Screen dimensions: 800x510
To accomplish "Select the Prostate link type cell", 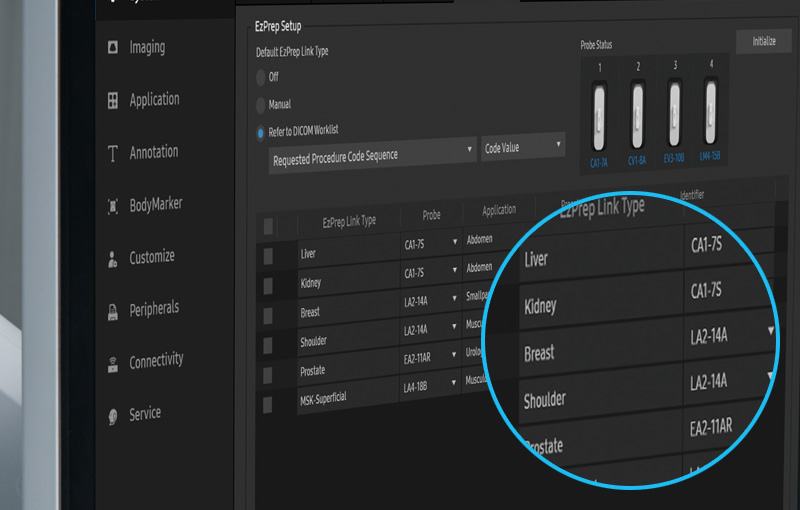I will (348, 367).
